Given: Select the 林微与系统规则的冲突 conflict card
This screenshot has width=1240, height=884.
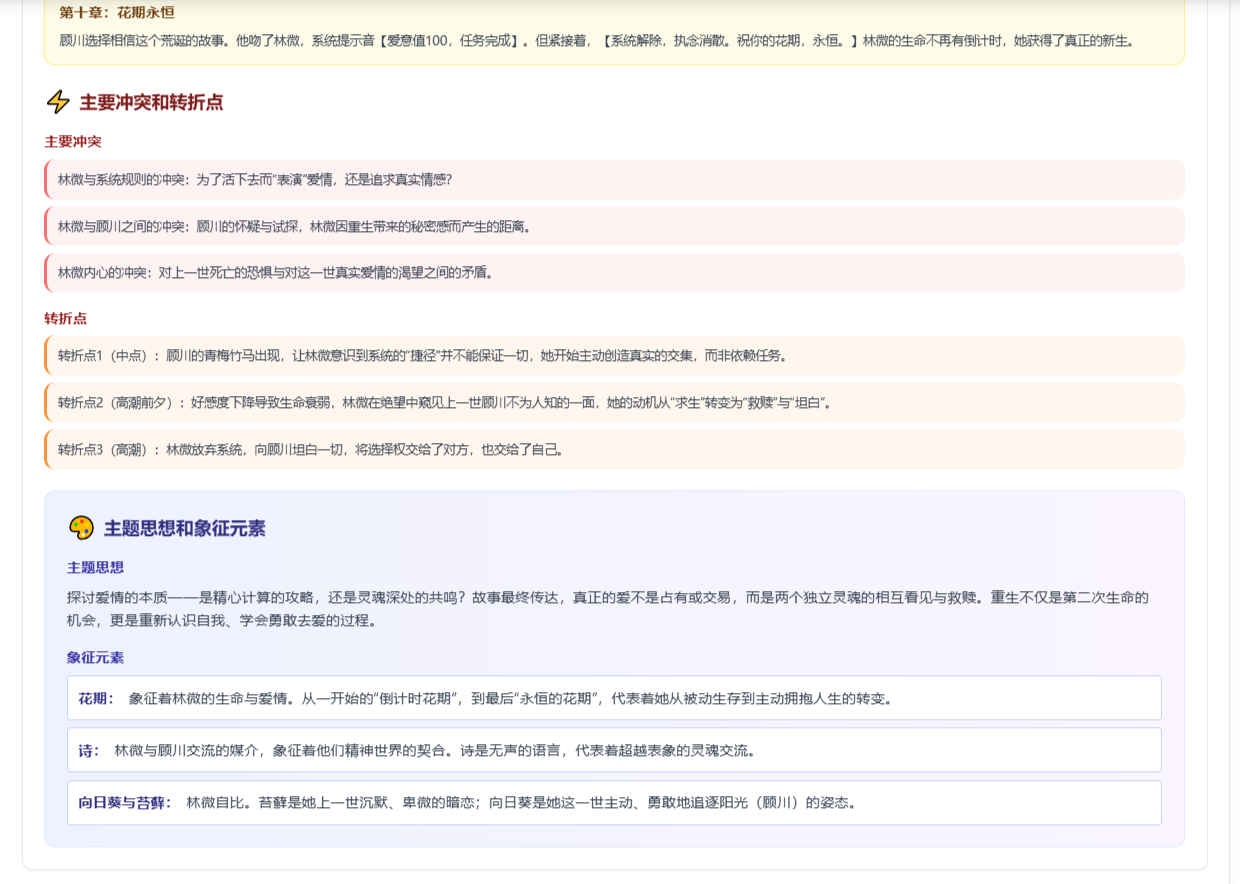Looking at the screenshot, I should click(x=614, y=179).
